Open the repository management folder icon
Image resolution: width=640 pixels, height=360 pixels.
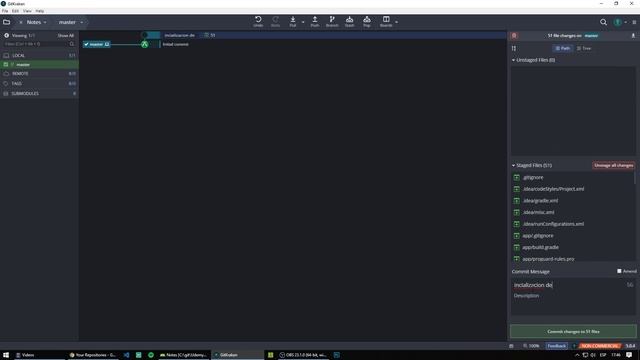[7, 22]
